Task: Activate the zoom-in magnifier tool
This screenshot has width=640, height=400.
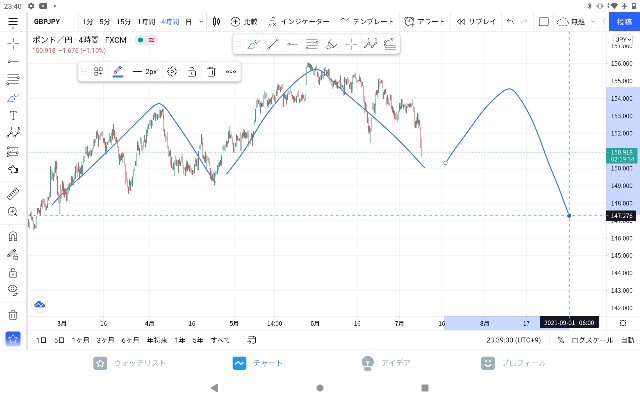Action: click(13, 211)
